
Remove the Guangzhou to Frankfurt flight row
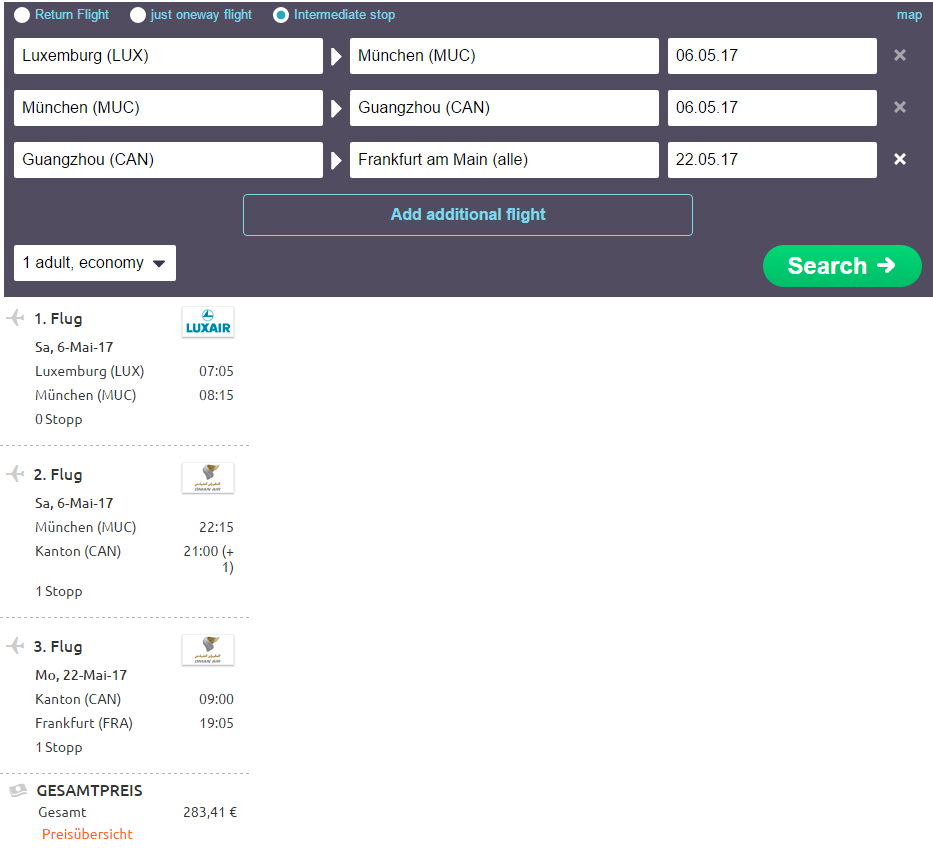pos(900,159)
